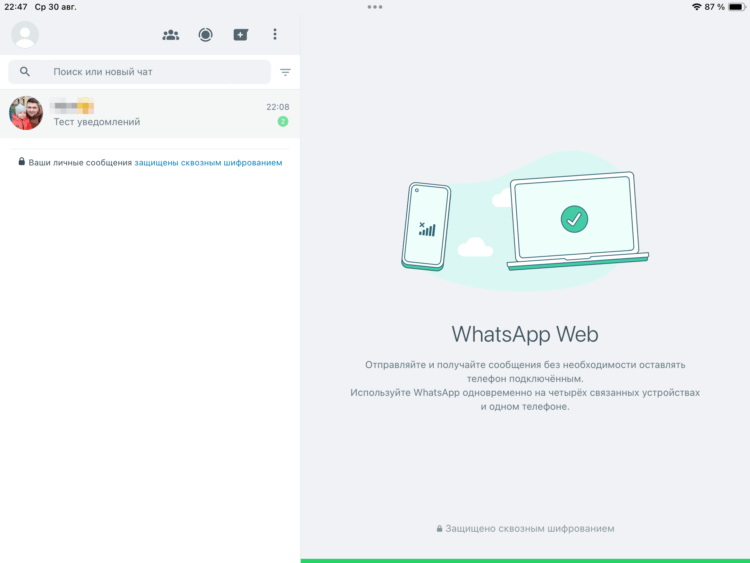The image size is (750, 563).
Task: Open the chat "Тест уведомлений"
Action: pyautogui.click(x=150, y=113)
